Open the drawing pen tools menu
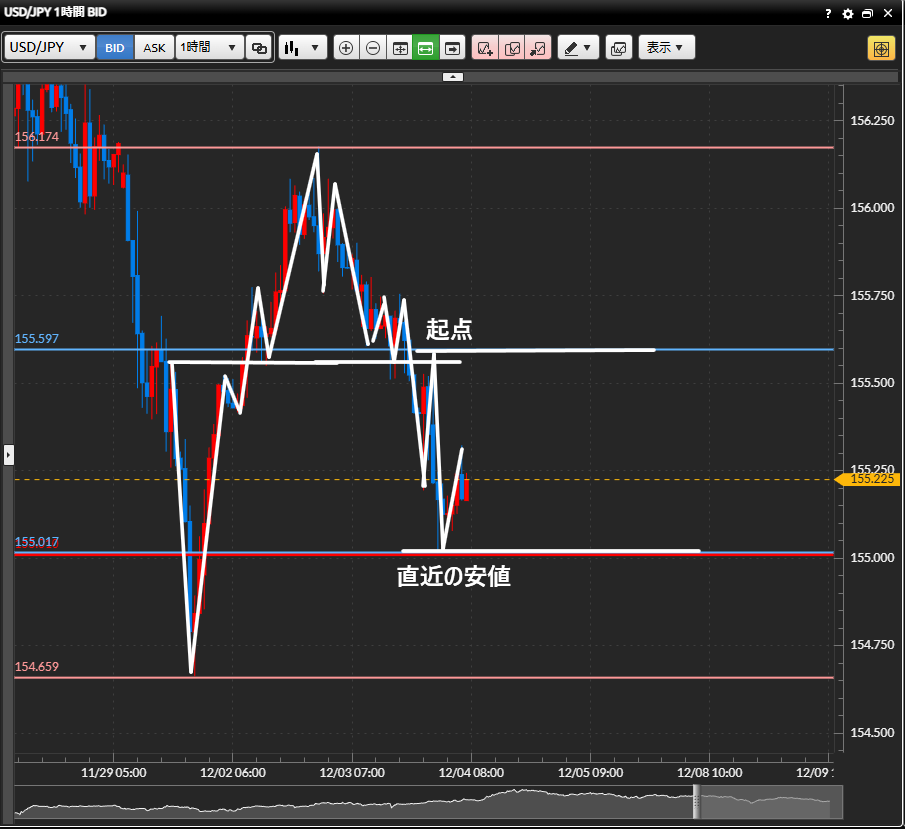The image size is (905, 829). (x=577, y=48)
